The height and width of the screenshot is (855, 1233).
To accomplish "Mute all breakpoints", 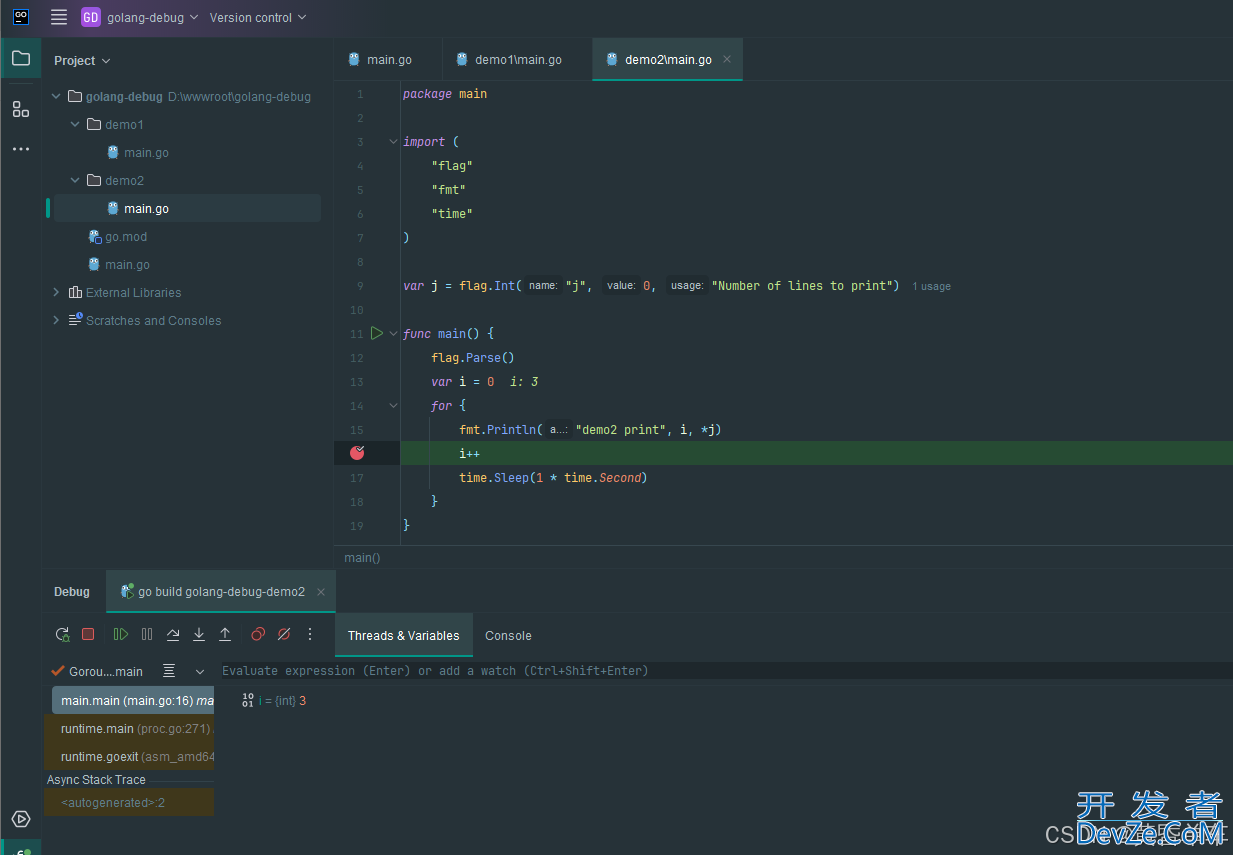I will click(x=284, y=634).
